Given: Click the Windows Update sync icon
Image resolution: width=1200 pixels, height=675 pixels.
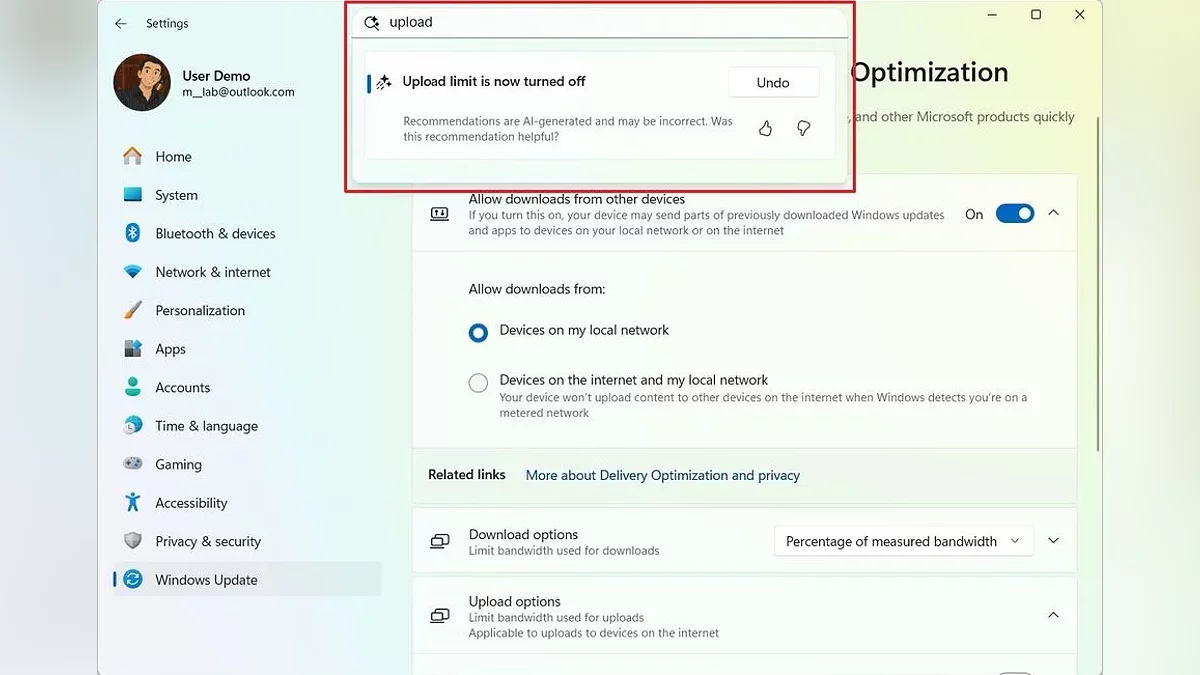Looking at the screenshot, I should 132,580.
